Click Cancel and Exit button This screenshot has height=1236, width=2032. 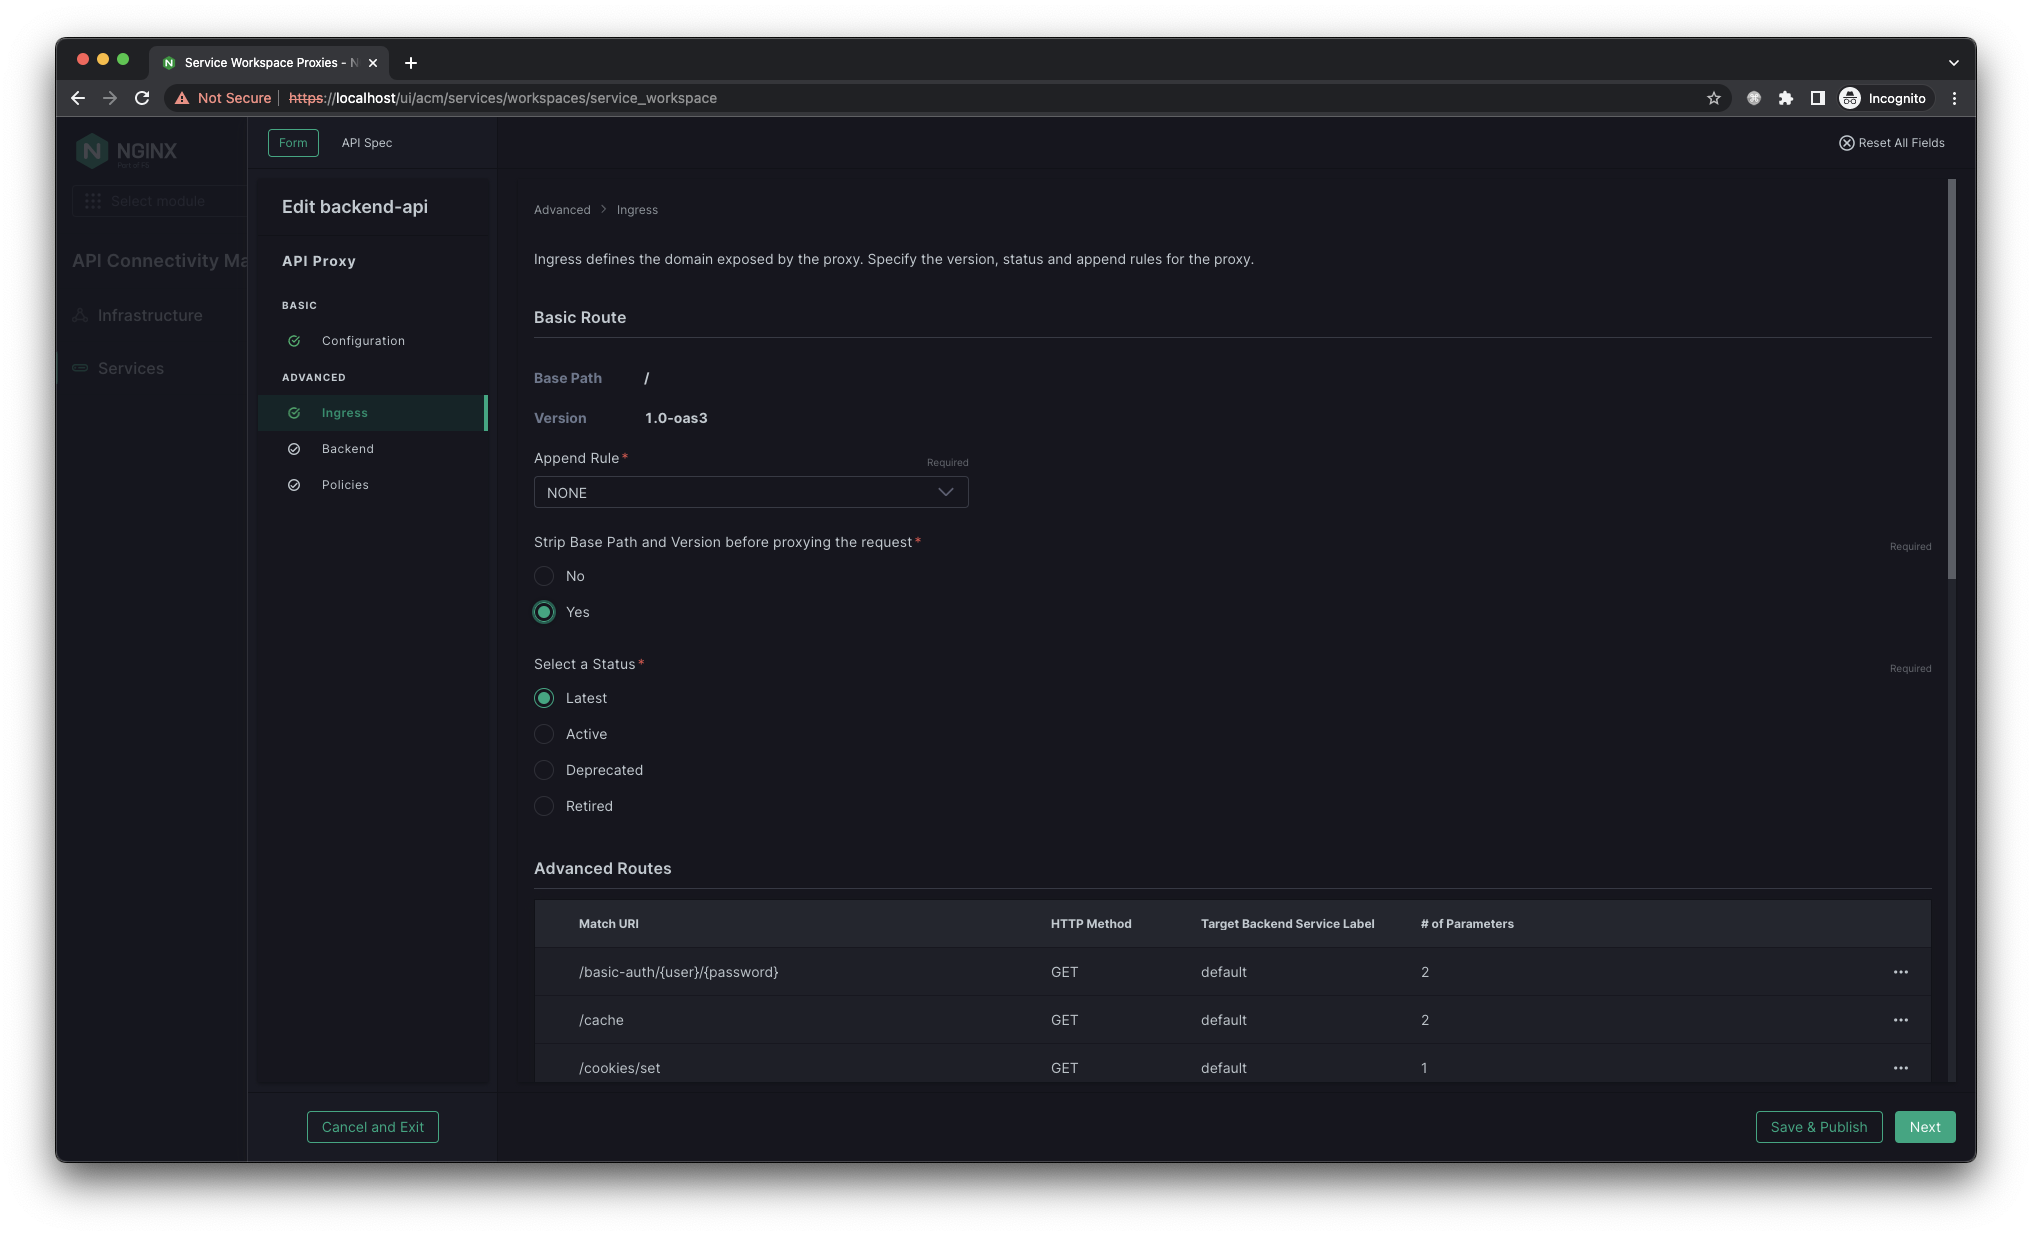(372, 1127)
